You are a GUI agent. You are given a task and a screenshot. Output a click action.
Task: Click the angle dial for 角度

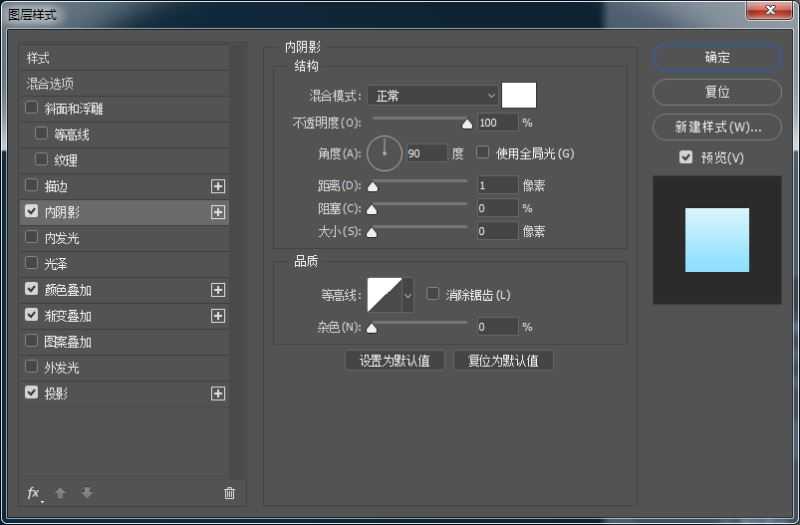point(384,153)
